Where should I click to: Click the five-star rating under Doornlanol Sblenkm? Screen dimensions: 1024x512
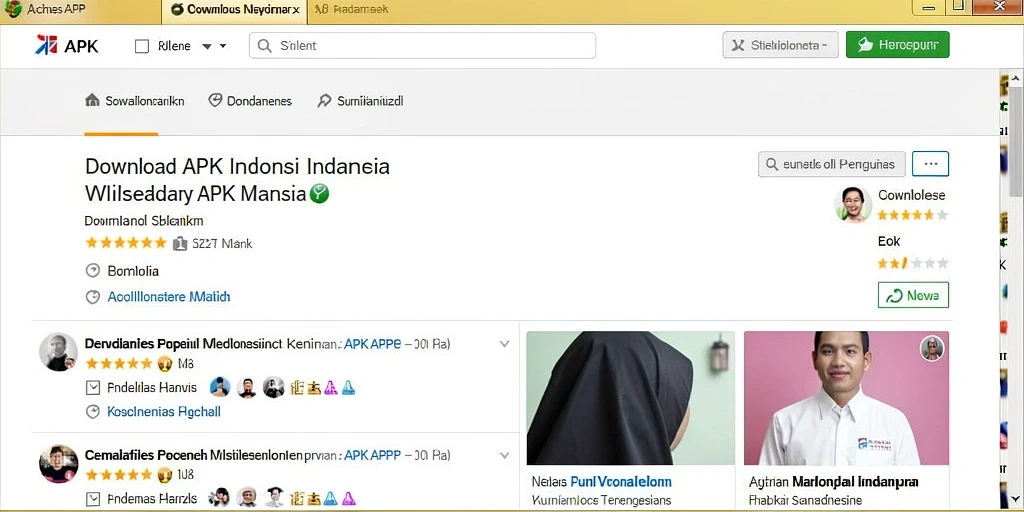tap(126, 243)
